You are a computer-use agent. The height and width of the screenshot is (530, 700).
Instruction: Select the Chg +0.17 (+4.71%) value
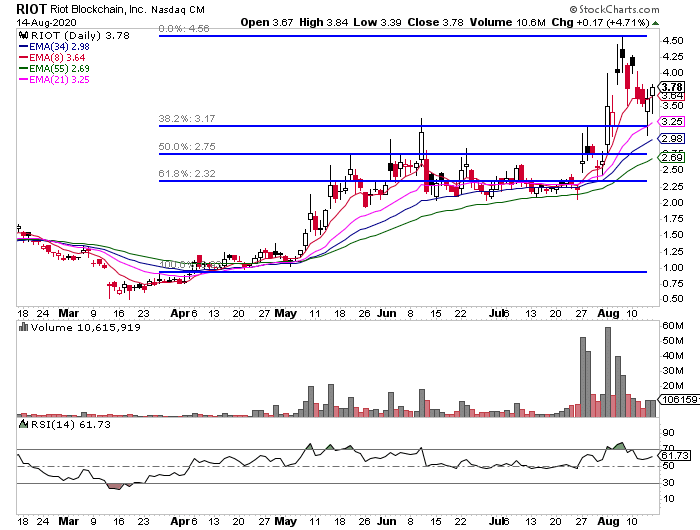click(600, 22)
